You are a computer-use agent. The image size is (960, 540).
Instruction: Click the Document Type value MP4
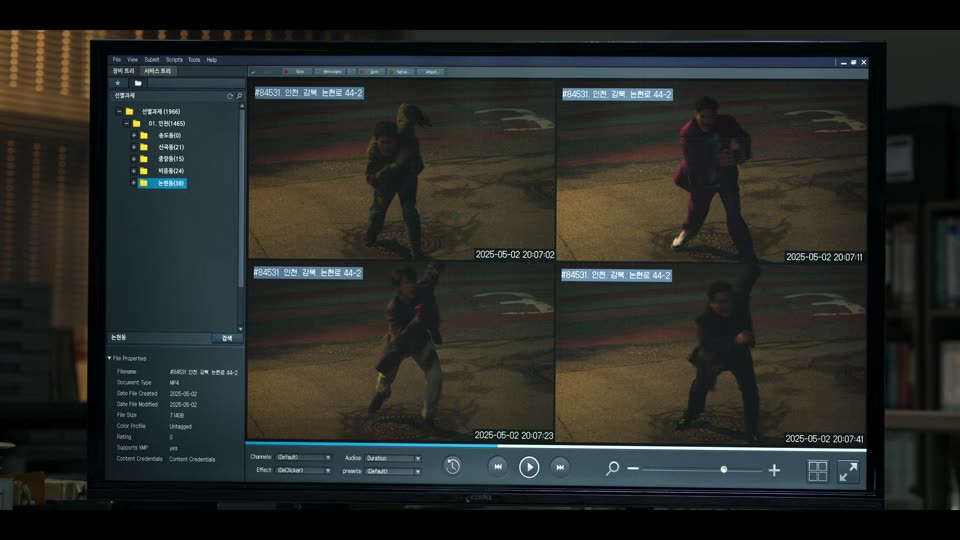(174, 383)
